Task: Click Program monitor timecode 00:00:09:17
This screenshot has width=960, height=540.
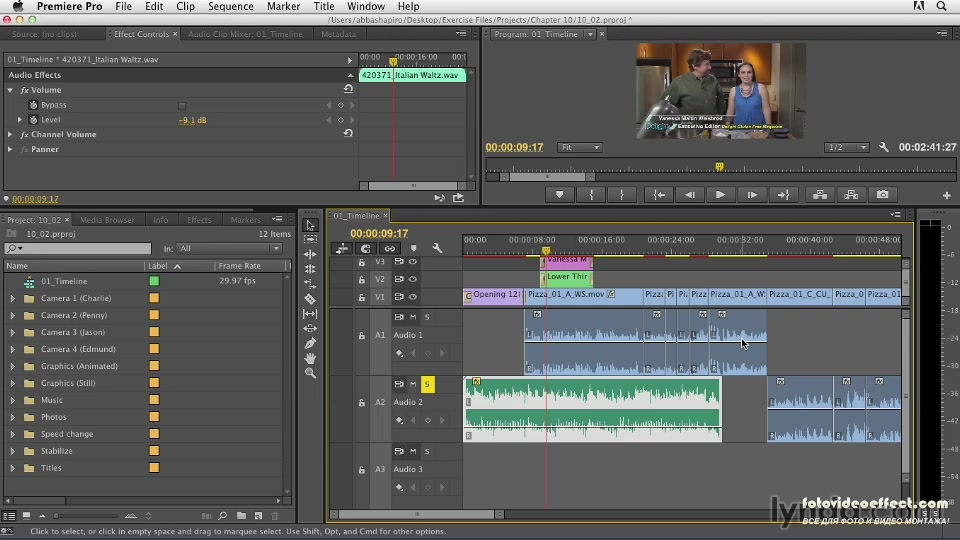Action: tap(514, 147)
